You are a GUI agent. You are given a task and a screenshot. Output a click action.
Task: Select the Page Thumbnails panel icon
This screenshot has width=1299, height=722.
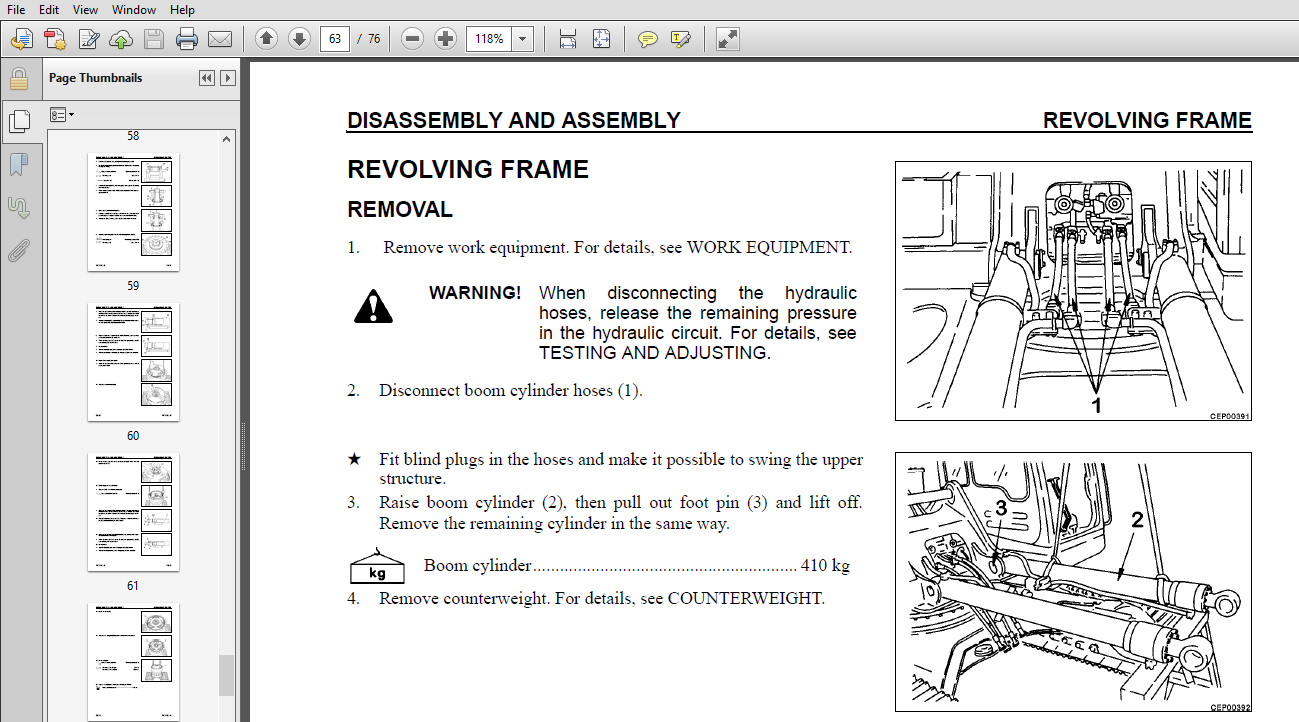pos(18,122)
